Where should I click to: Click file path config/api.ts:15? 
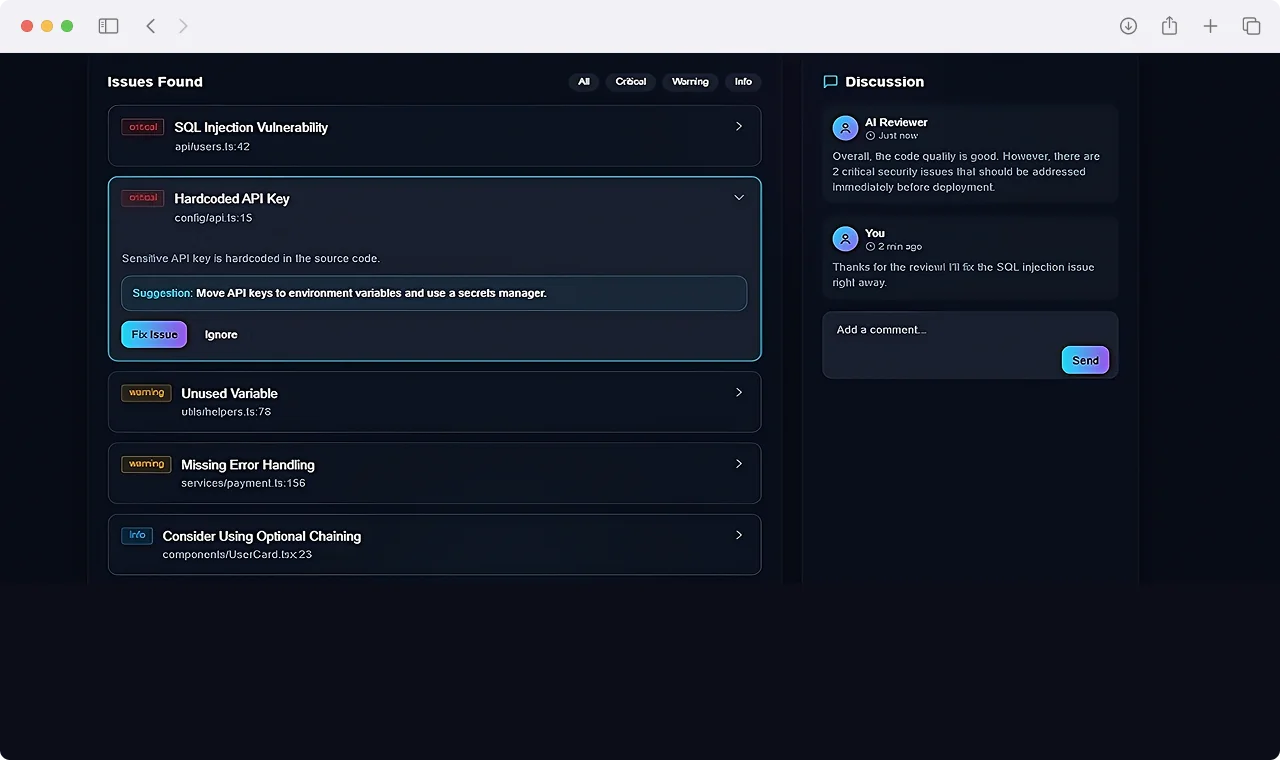point(213,218)
